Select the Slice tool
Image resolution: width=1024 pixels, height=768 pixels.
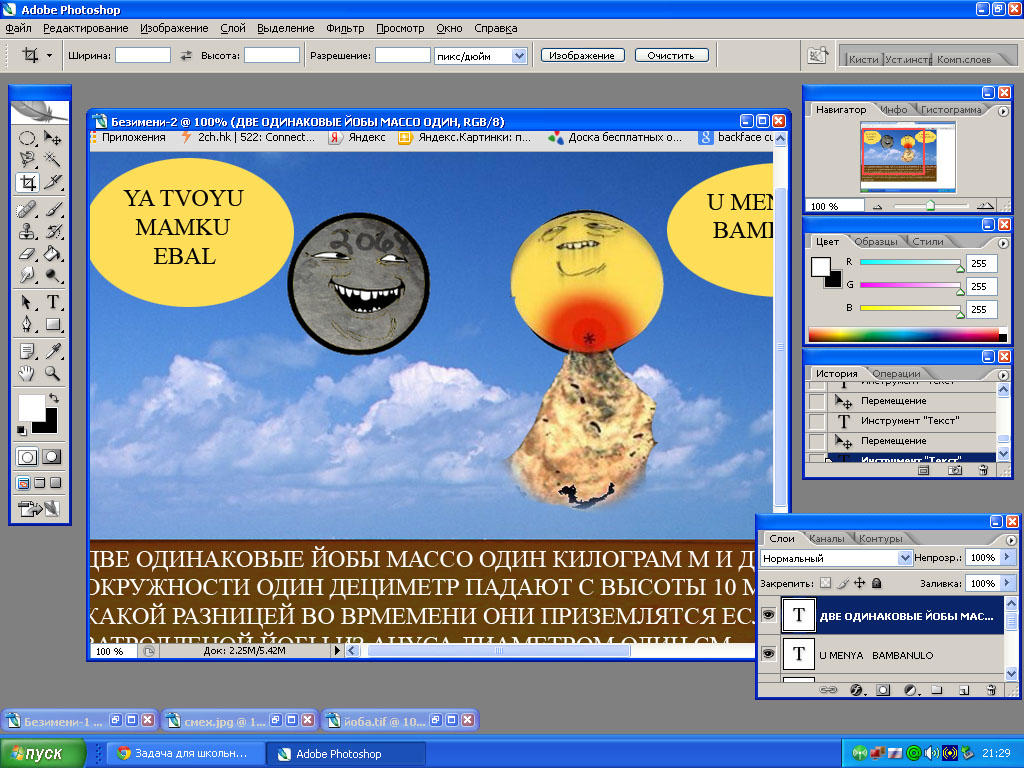tap(52, 182)
